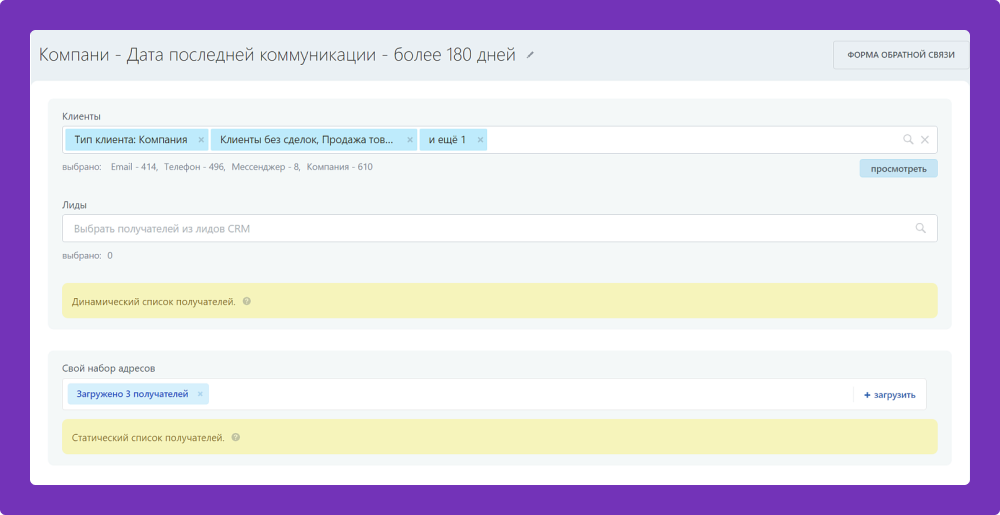Open help for Динамический список получателей

pos(247,301)
